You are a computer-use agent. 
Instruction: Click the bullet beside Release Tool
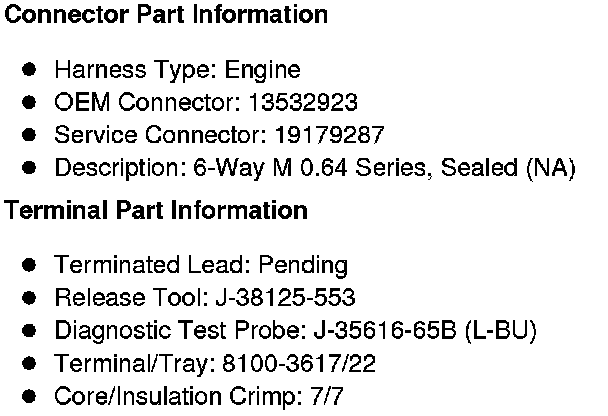30,298
